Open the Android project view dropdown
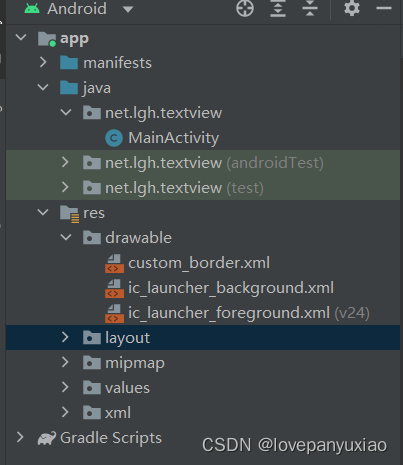This screenshot has height=465, width=403. 128,9
